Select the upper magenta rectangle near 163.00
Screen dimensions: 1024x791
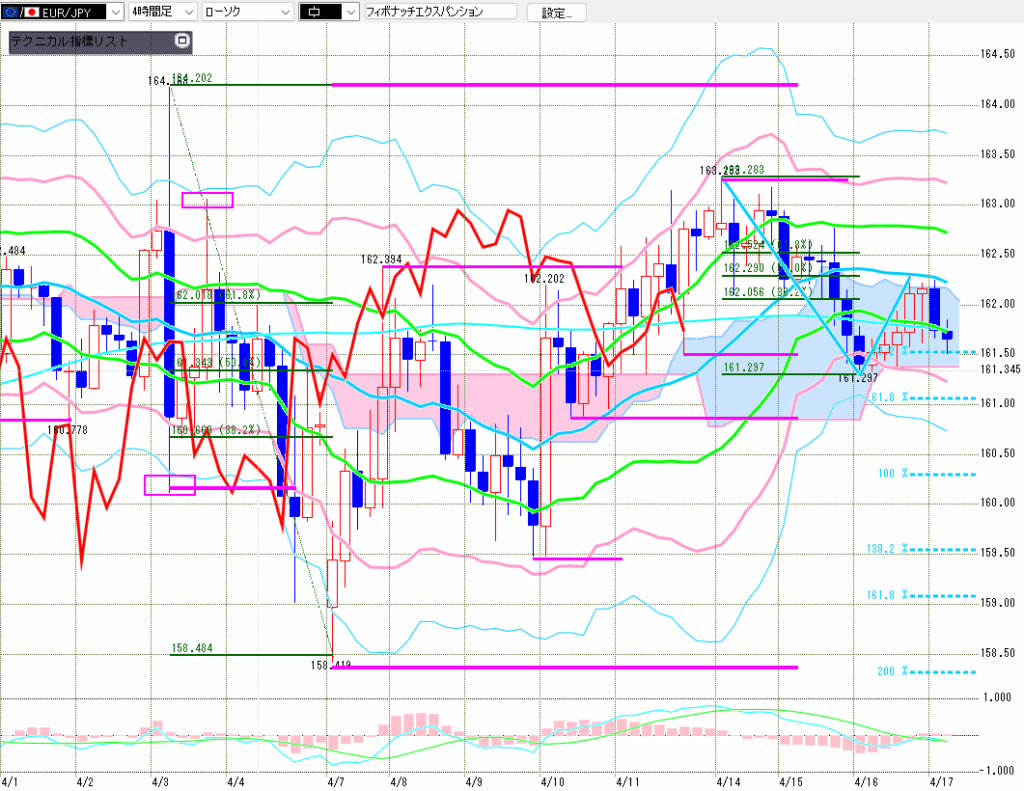[207, 199]
